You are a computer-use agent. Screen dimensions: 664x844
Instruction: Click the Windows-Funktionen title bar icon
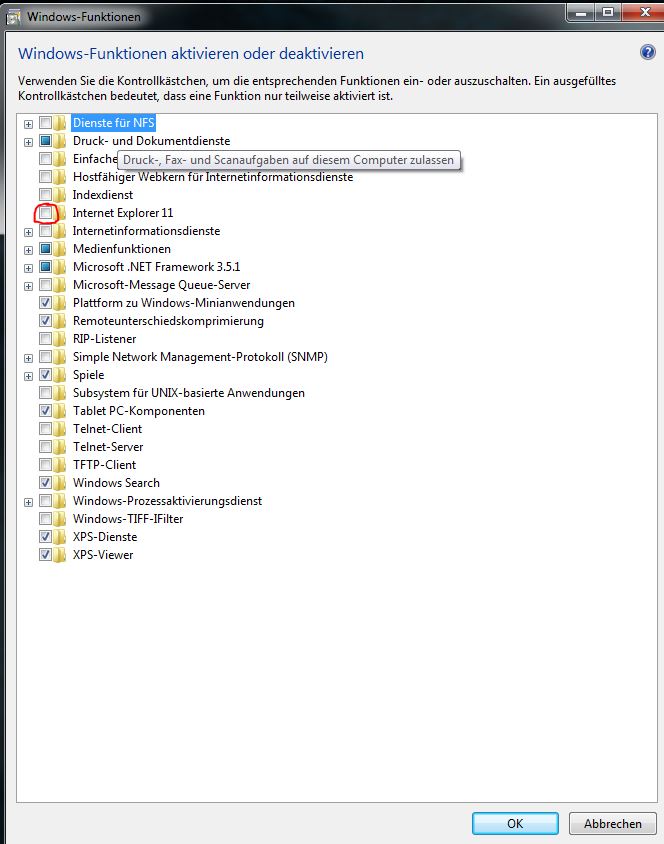pos(13,17)
